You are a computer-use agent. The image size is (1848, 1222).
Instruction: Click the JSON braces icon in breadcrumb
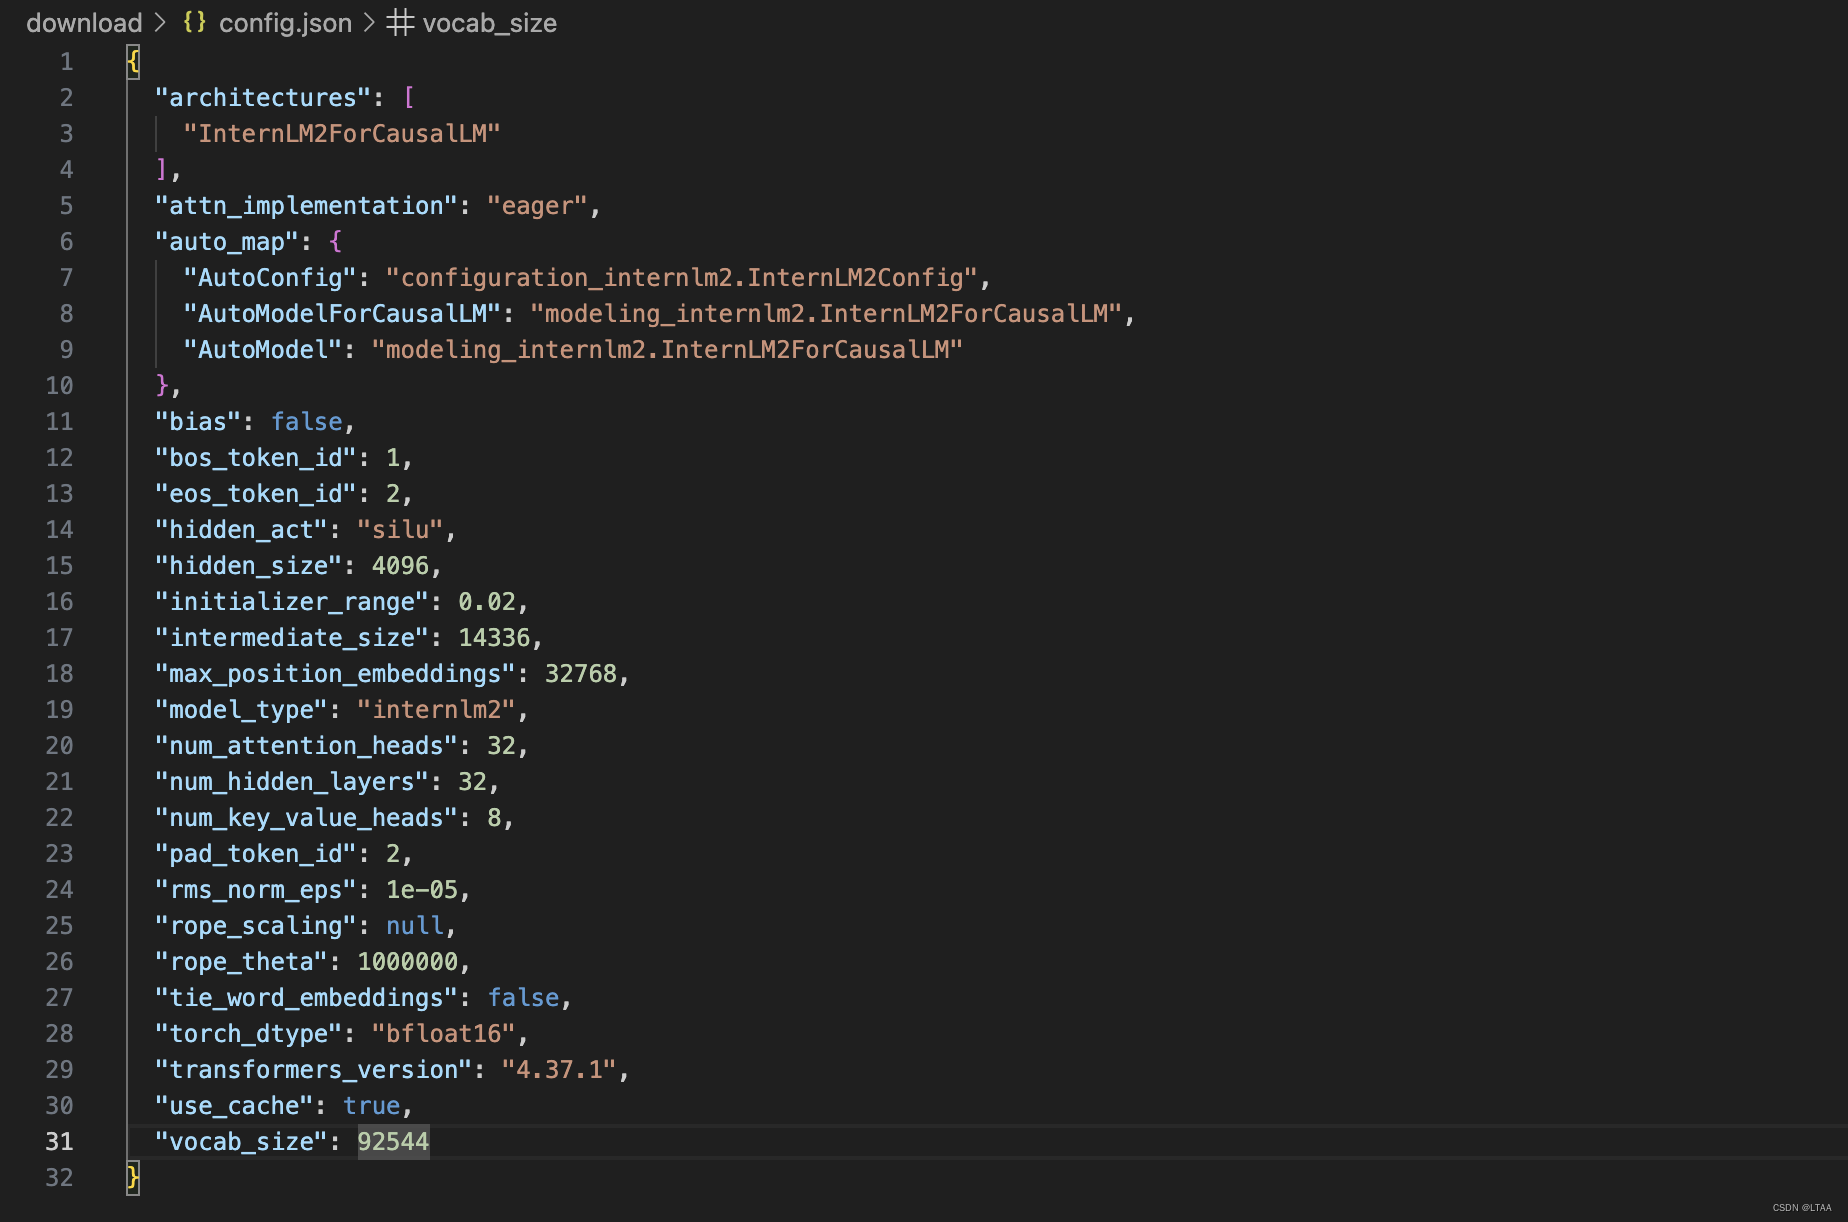coord(194,22)
